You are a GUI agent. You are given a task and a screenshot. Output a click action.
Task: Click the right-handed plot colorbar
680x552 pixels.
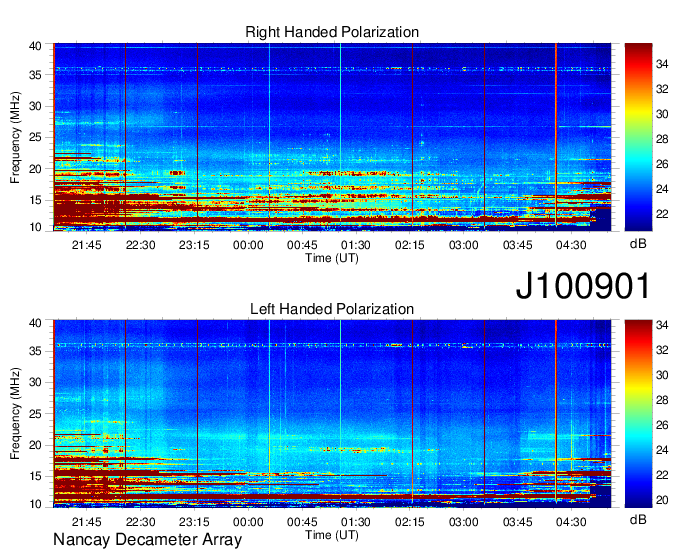pyautogui.click(x=638, y=137)
